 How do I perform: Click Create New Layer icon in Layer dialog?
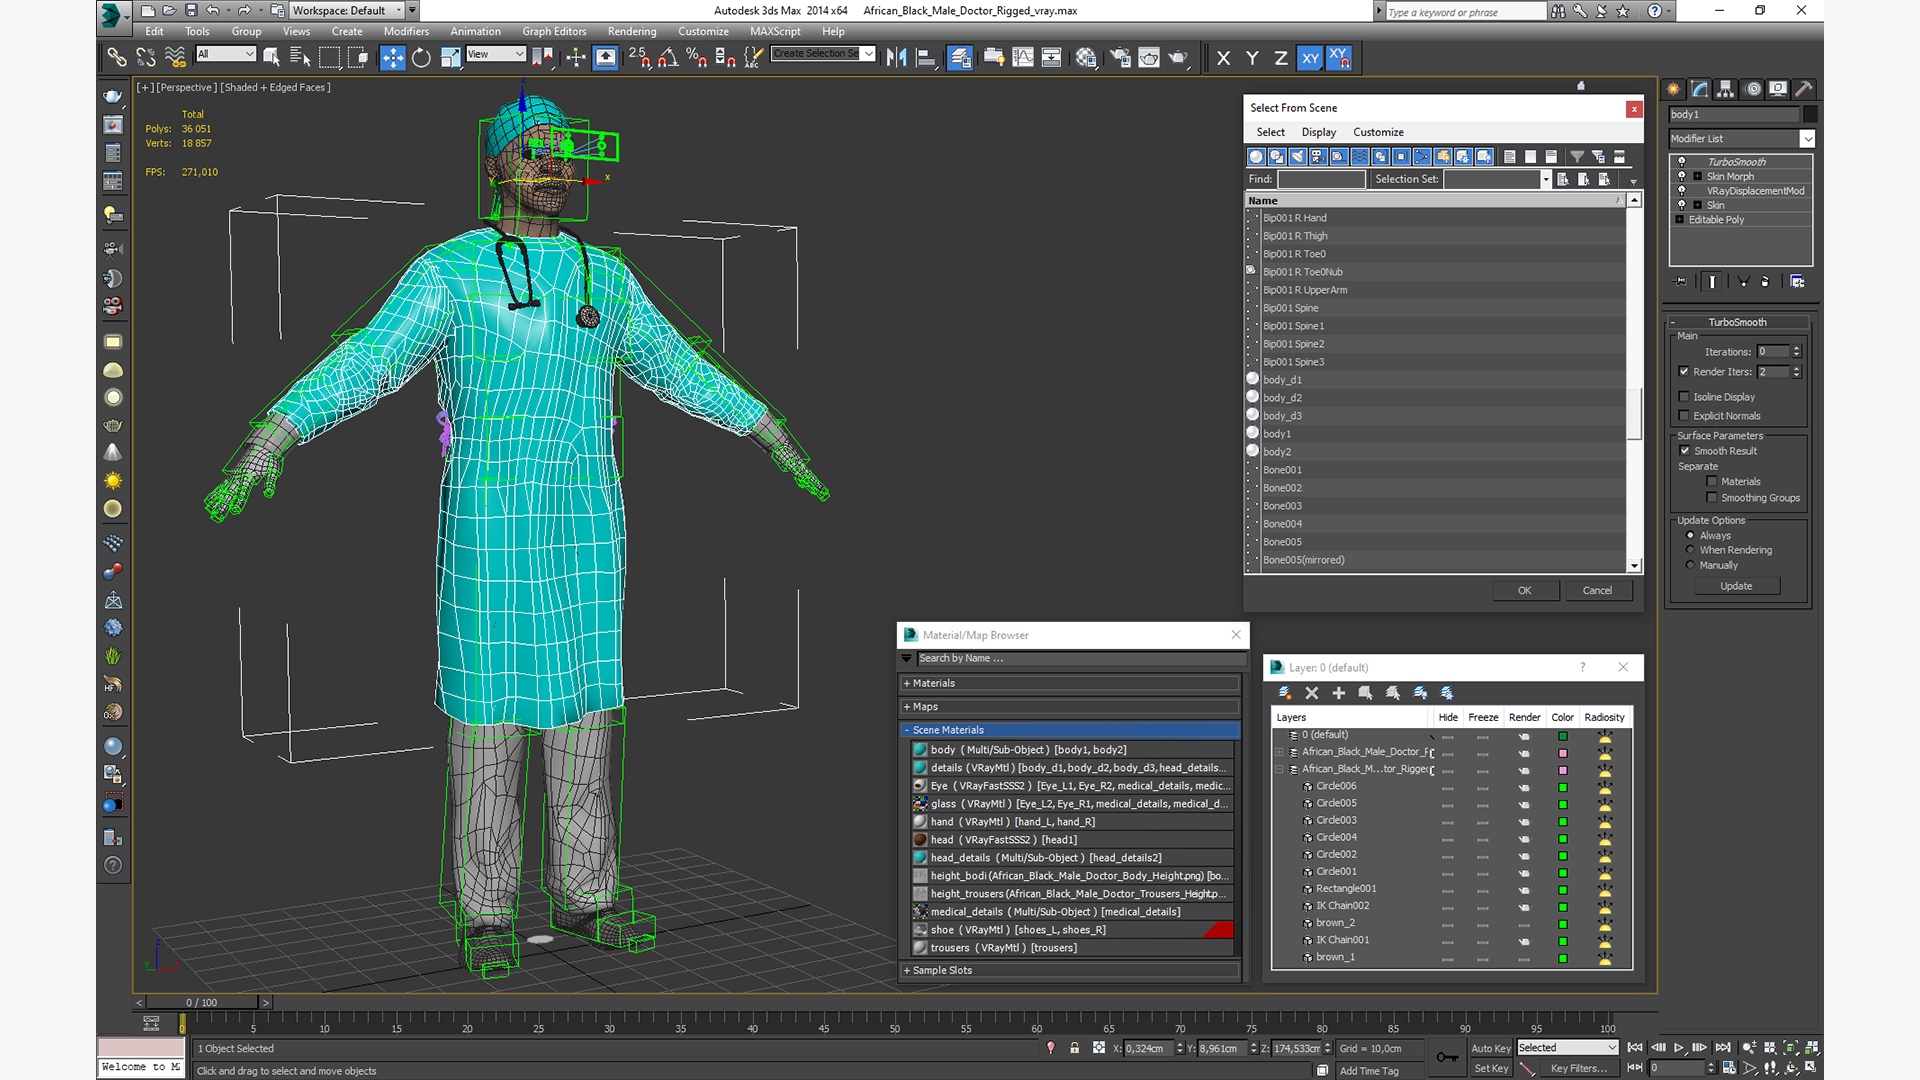click(1285, 693)
